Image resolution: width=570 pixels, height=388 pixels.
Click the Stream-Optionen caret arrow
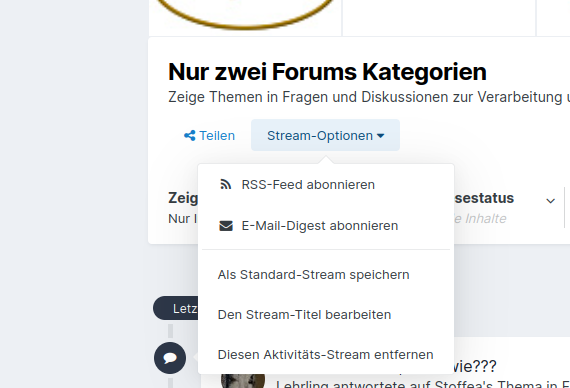381,136
